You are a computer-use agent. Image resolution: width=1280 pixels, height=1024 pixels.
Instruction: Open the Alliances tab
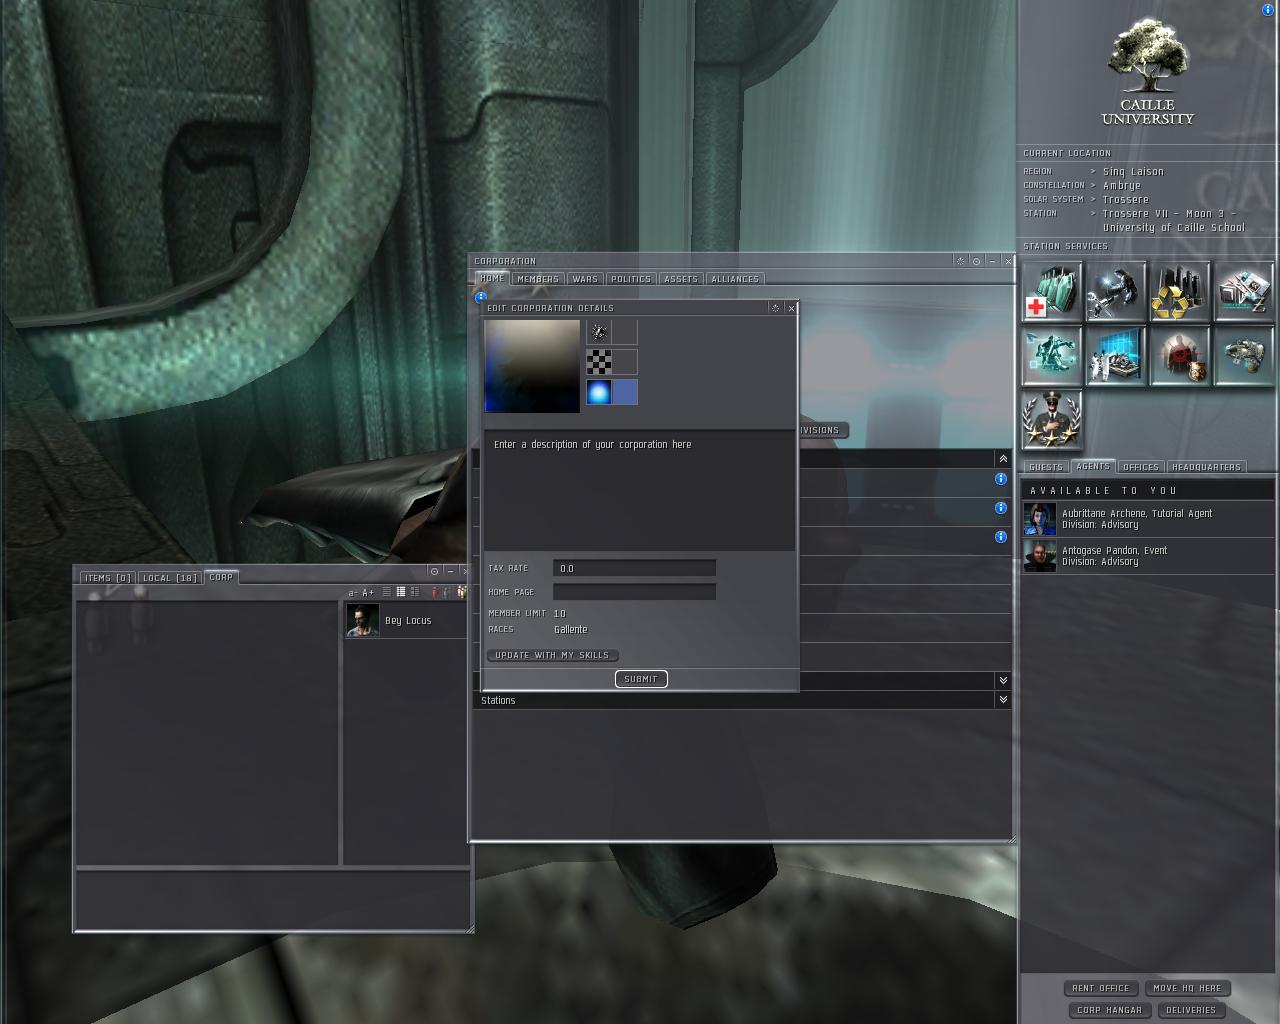735,279
